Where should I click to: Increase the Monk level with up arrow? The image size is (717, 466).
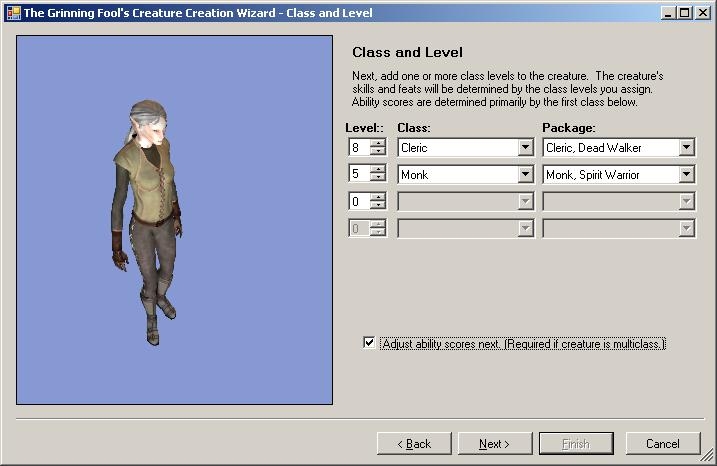[377, 170]
